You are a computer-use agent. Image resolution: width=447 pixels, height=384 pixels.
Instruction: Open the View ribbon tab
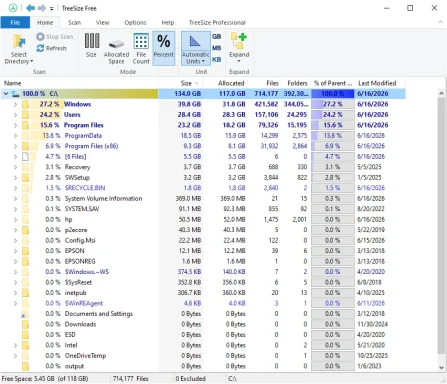tap(102, 22)
